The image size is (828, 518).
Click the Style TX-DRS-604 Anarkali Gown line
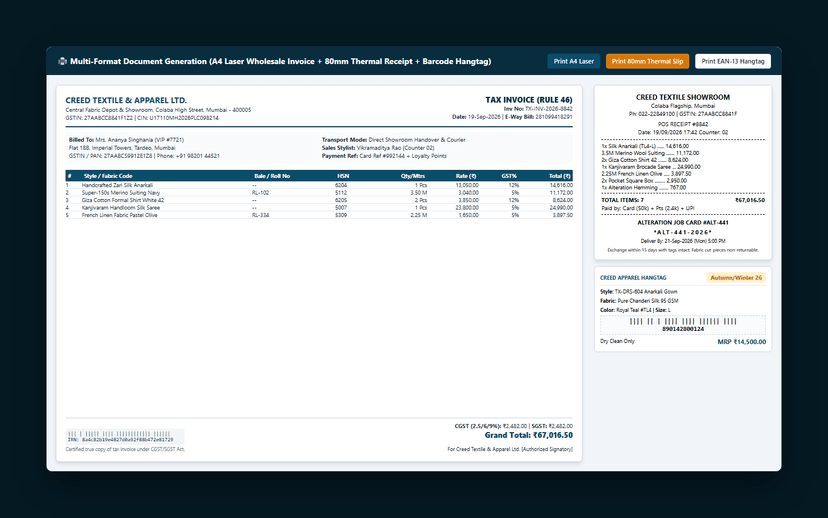(638, 291)
